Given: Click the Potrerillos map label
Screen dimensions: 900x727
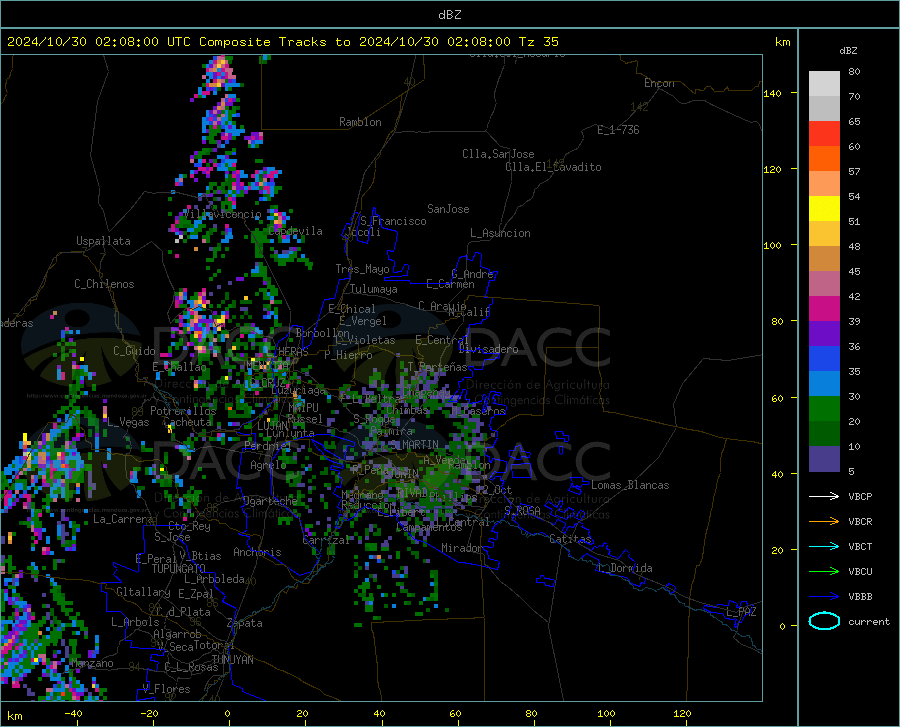Looking at the screenshot, I should 183,411.
